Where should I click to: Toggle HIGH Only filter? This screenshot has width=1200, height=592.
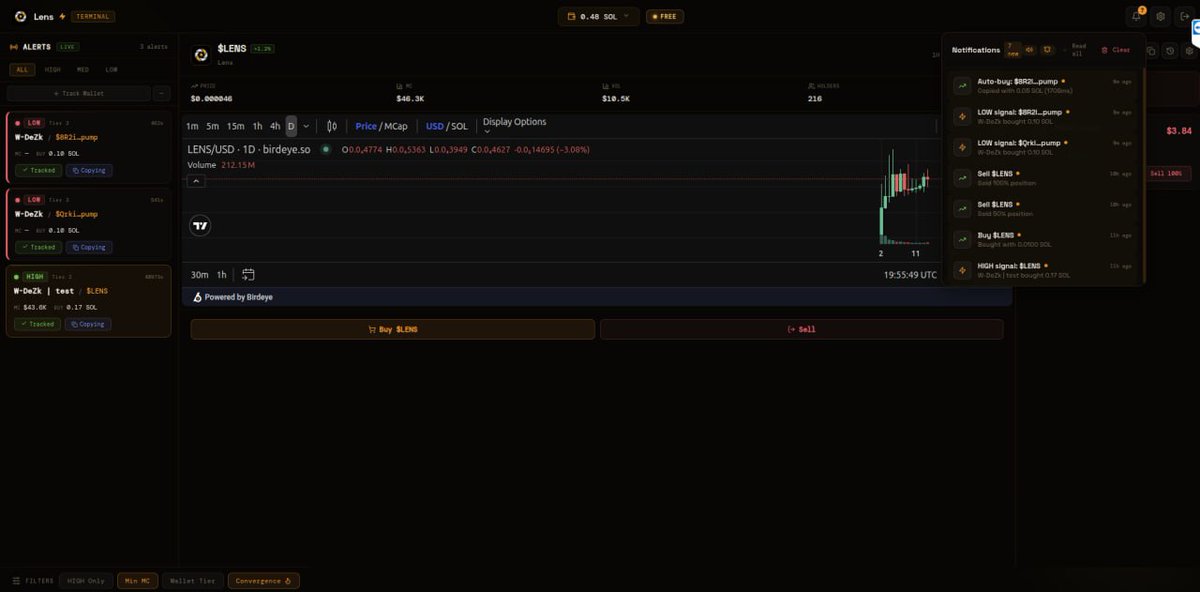point(87,580)
